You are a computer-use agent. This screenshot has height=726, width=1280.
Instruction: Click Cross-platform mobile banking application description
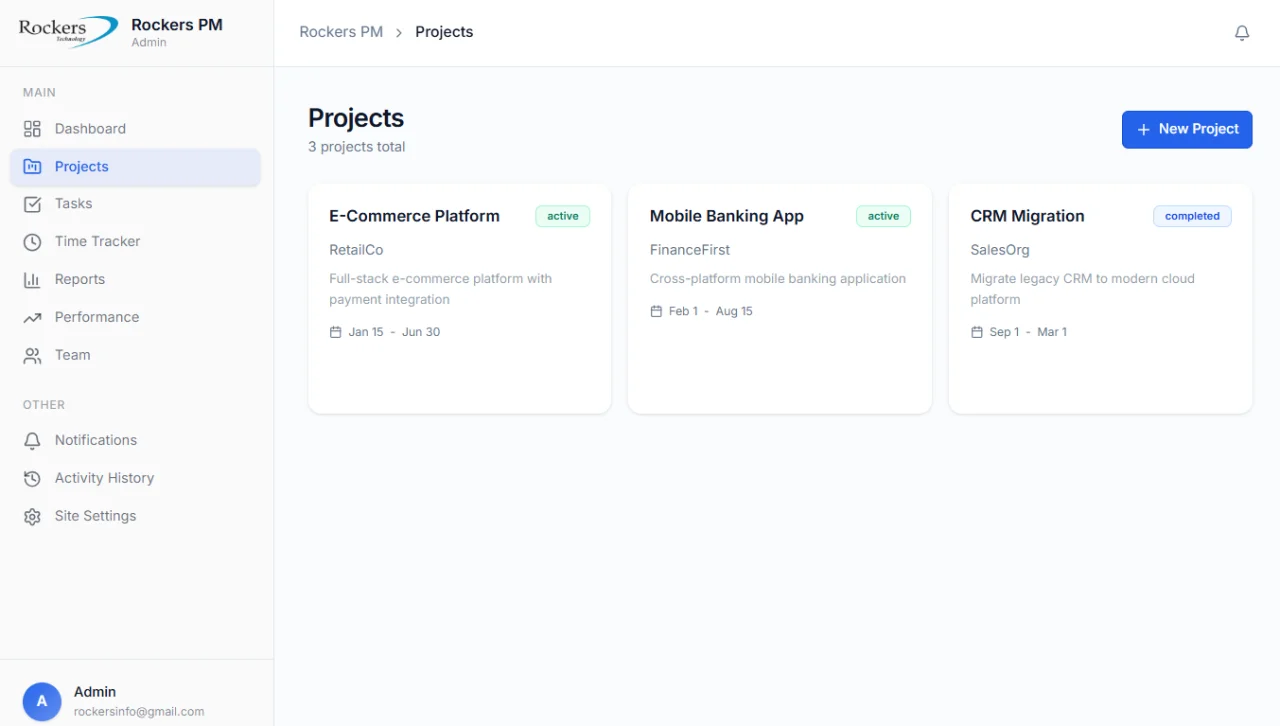coord(778,279)
